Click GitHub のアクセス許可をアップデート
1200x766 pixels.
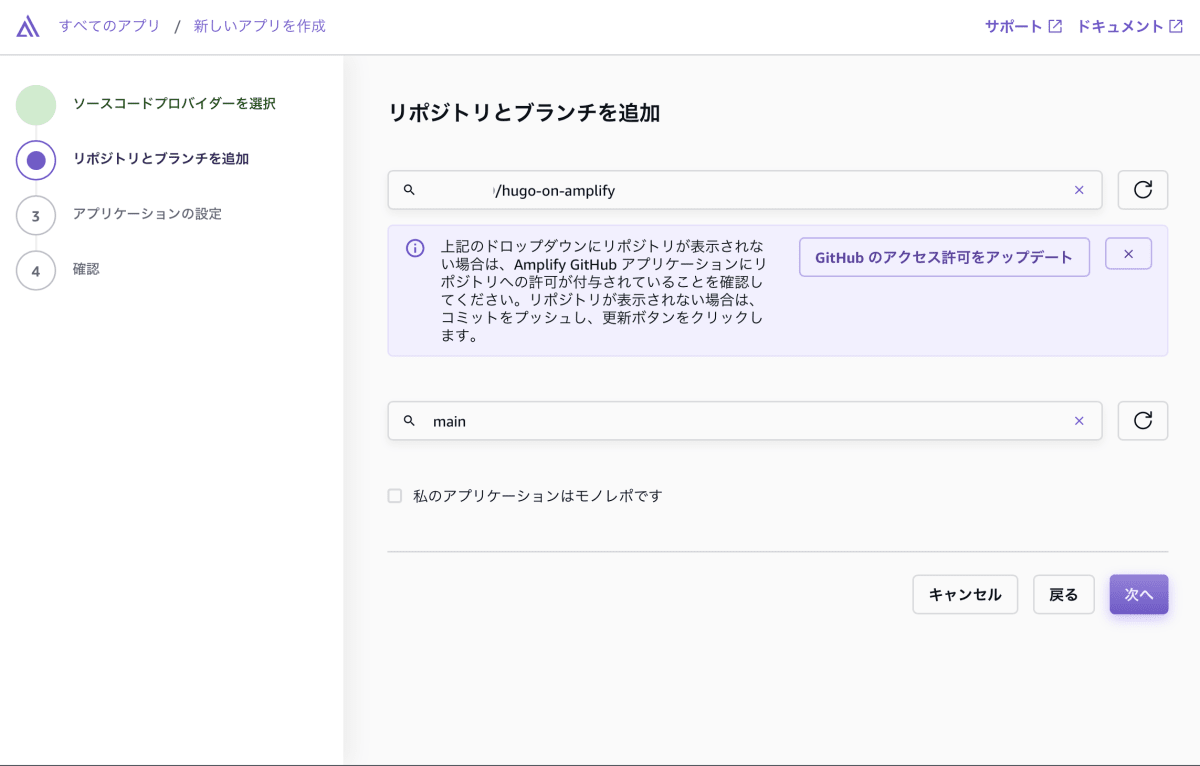[944, 256]
